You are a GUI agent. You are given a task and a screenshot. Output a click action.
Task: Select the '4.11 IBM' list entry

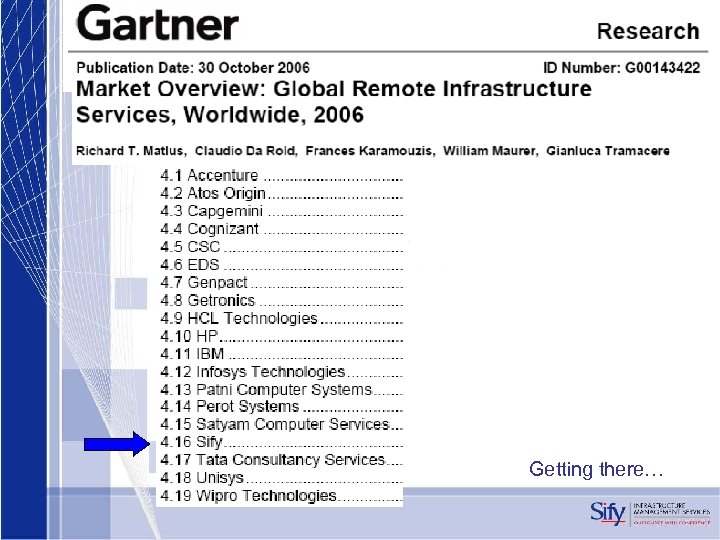(x=281, y=354)
